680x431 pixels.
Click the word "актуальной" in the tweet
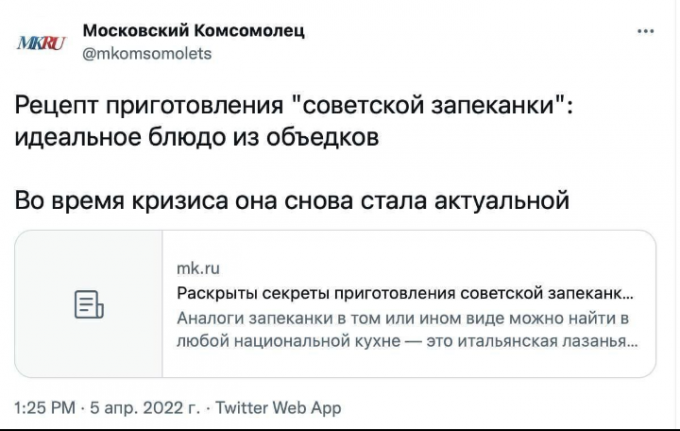coord(502,201)
